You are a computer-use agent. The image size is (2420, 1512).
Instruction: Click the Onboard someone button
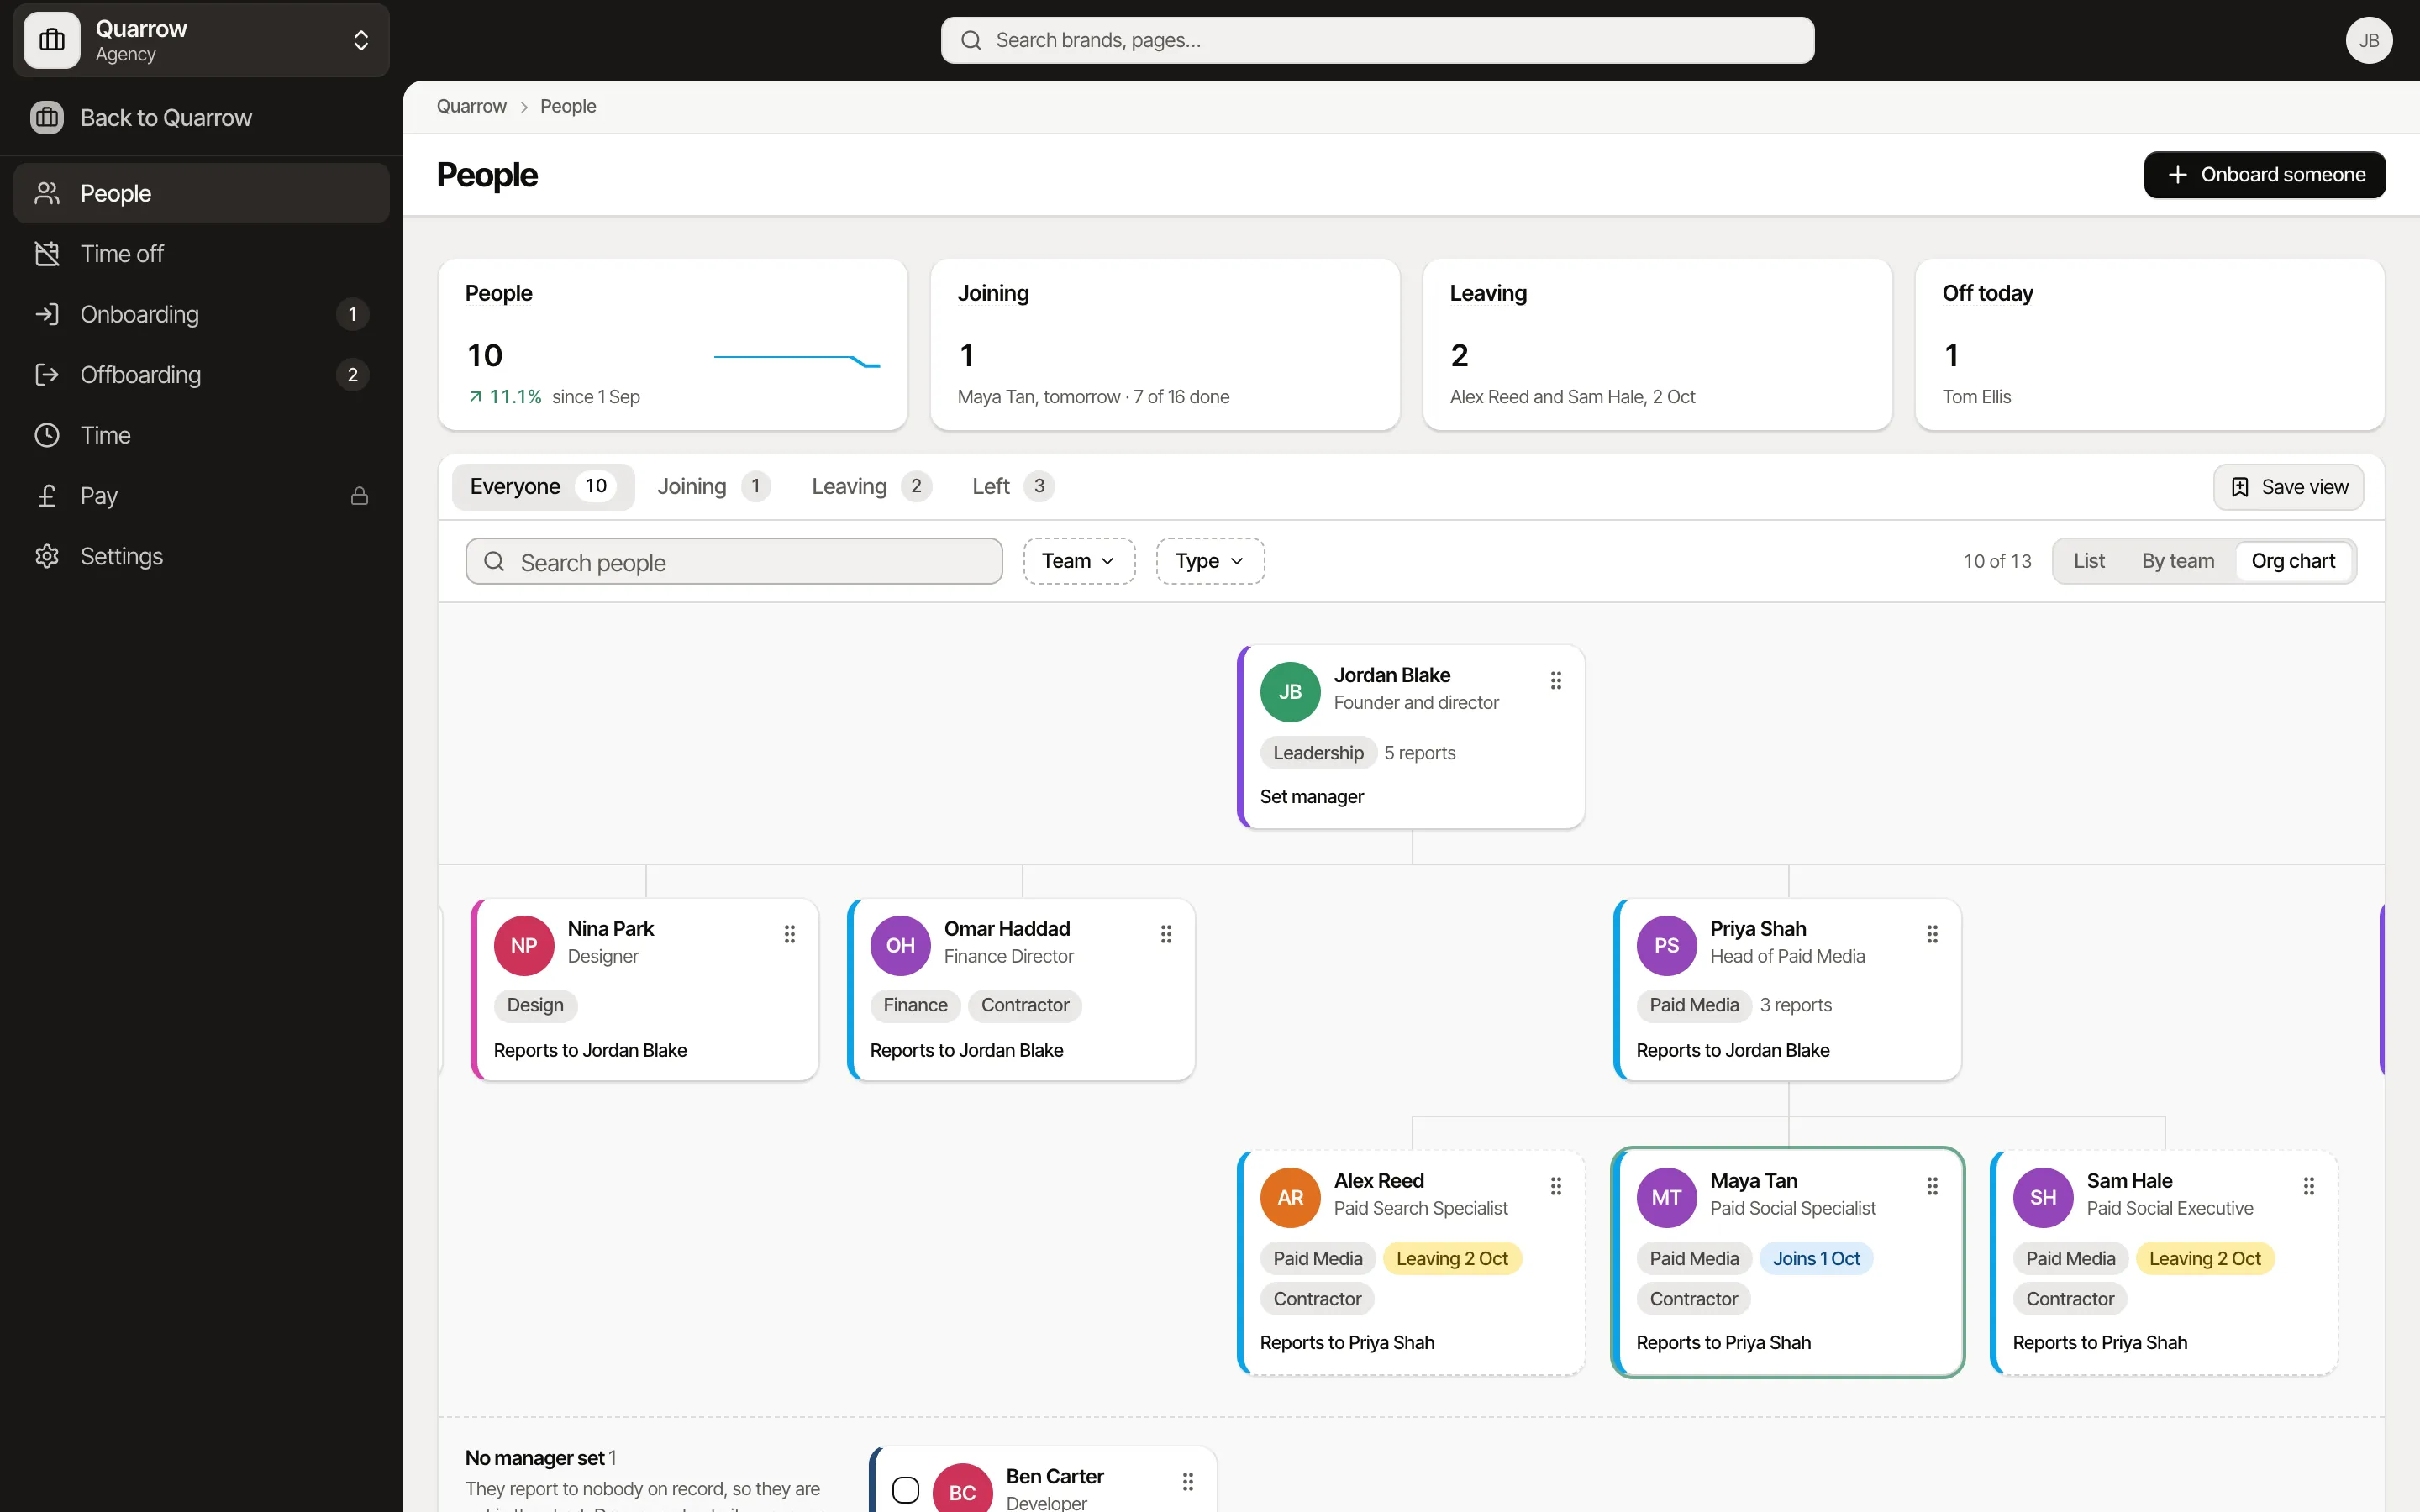[2264, 175]
